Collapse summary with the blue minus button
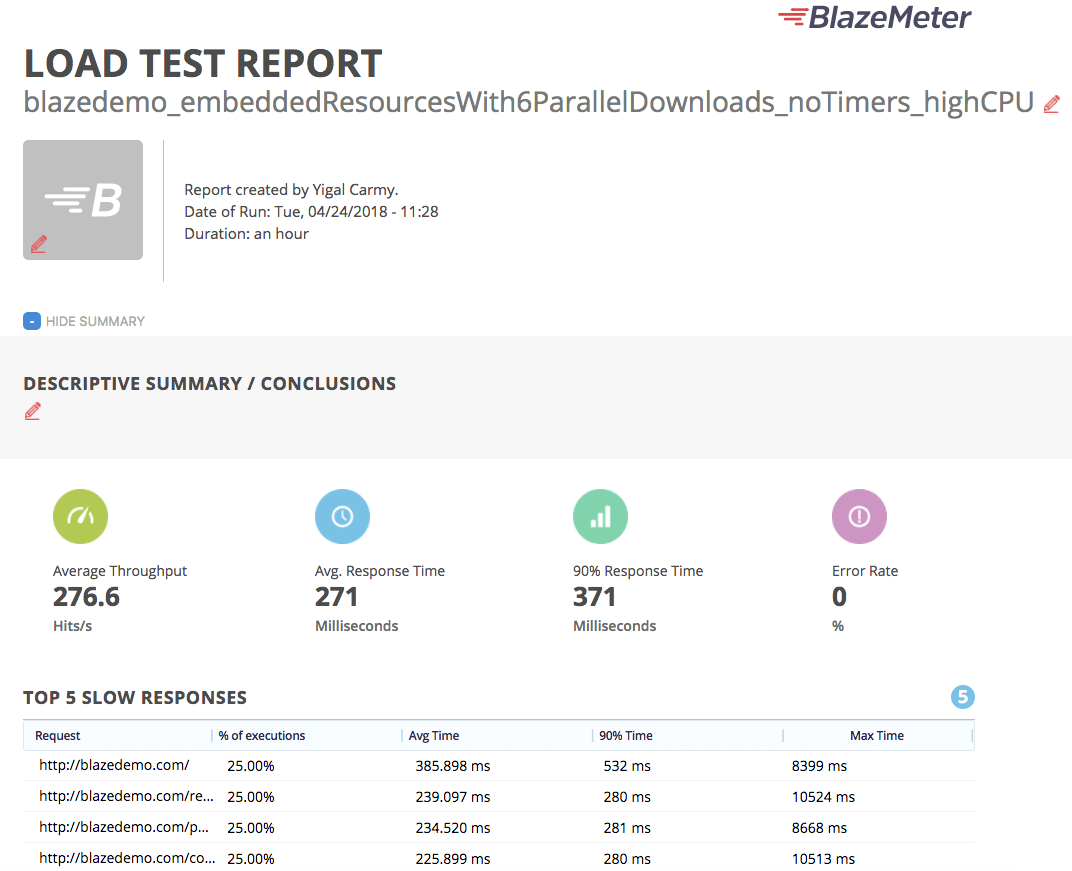The image size is (1072, 871). coord(31,321)
